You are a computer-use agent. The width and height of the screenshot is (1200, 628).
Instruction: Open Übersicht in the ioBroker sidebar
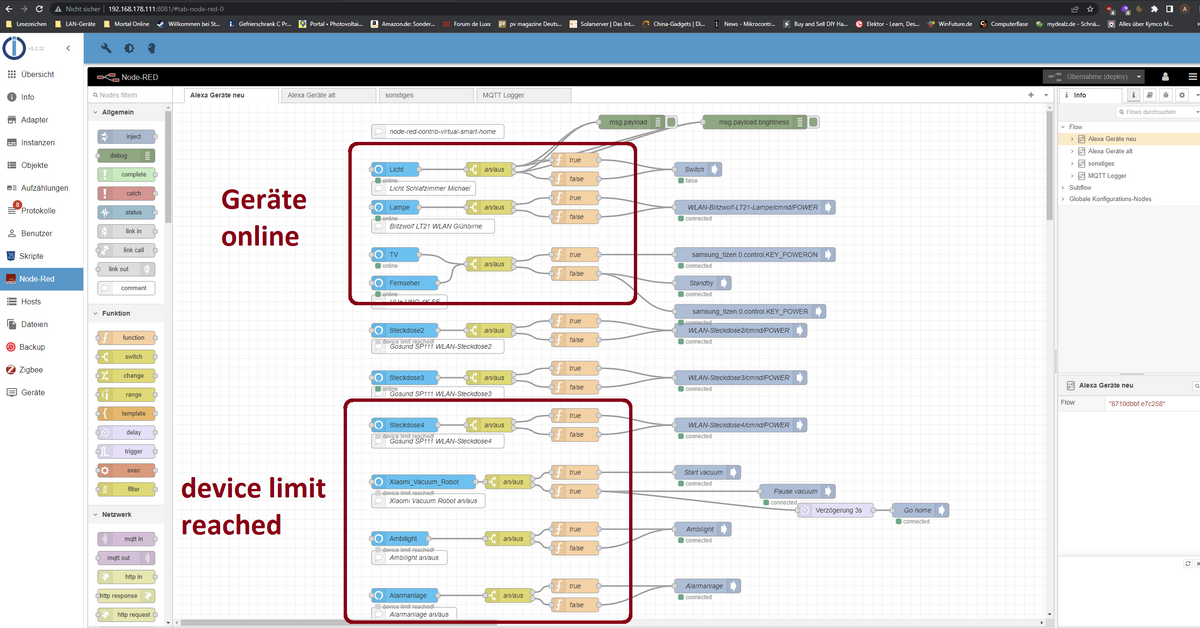pyautogui.click(x=42, y=74)
